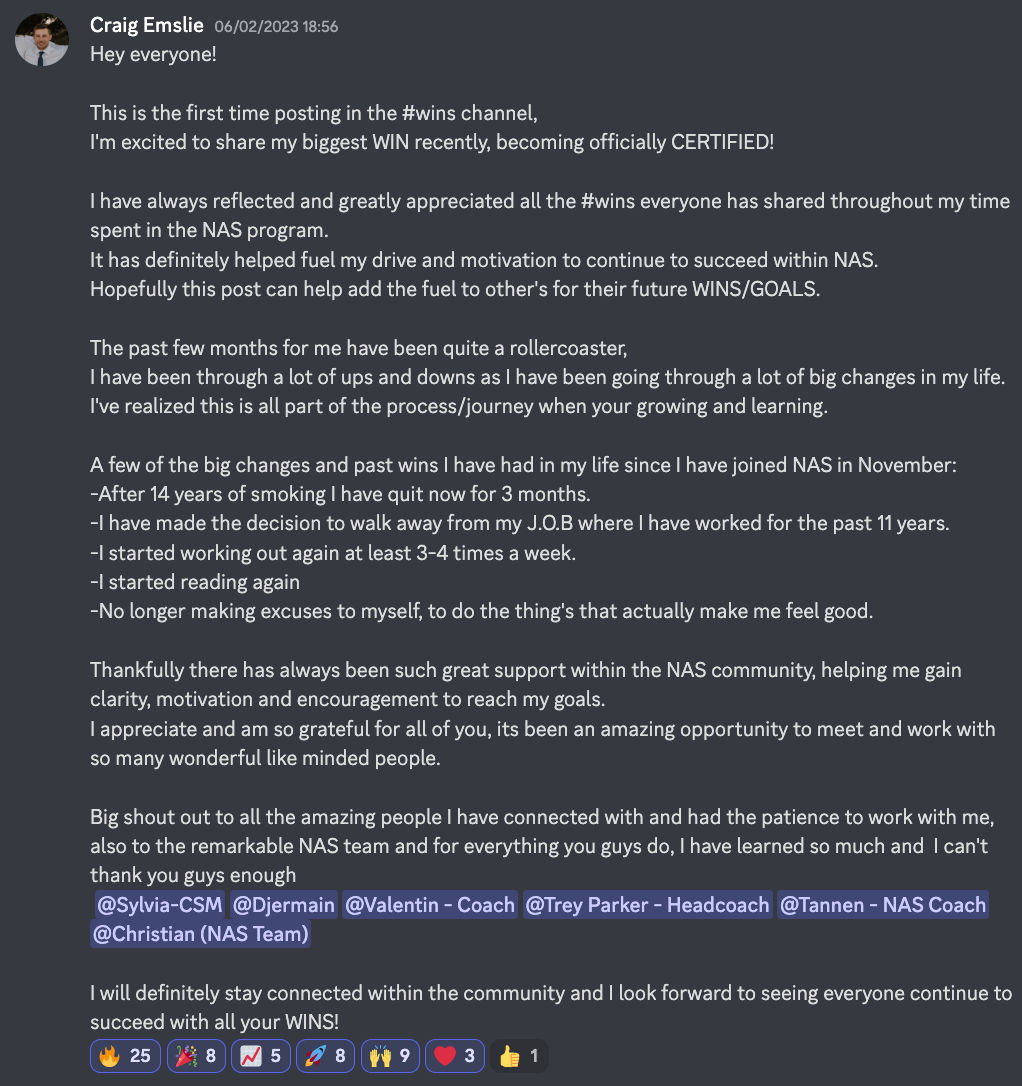Click the @Djermain mention
The width and height of the screenshot is (1022, 1086).
(284, 905)
